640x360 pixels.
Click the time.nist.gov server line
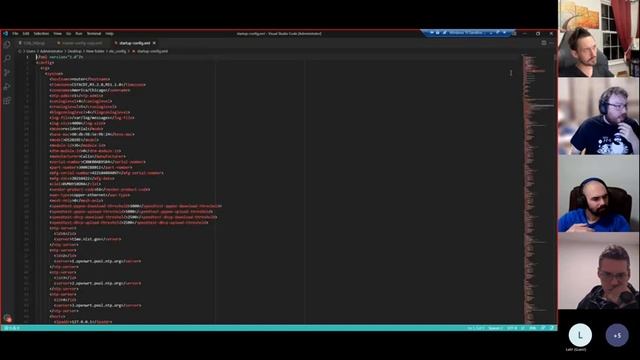click(87, 239)
